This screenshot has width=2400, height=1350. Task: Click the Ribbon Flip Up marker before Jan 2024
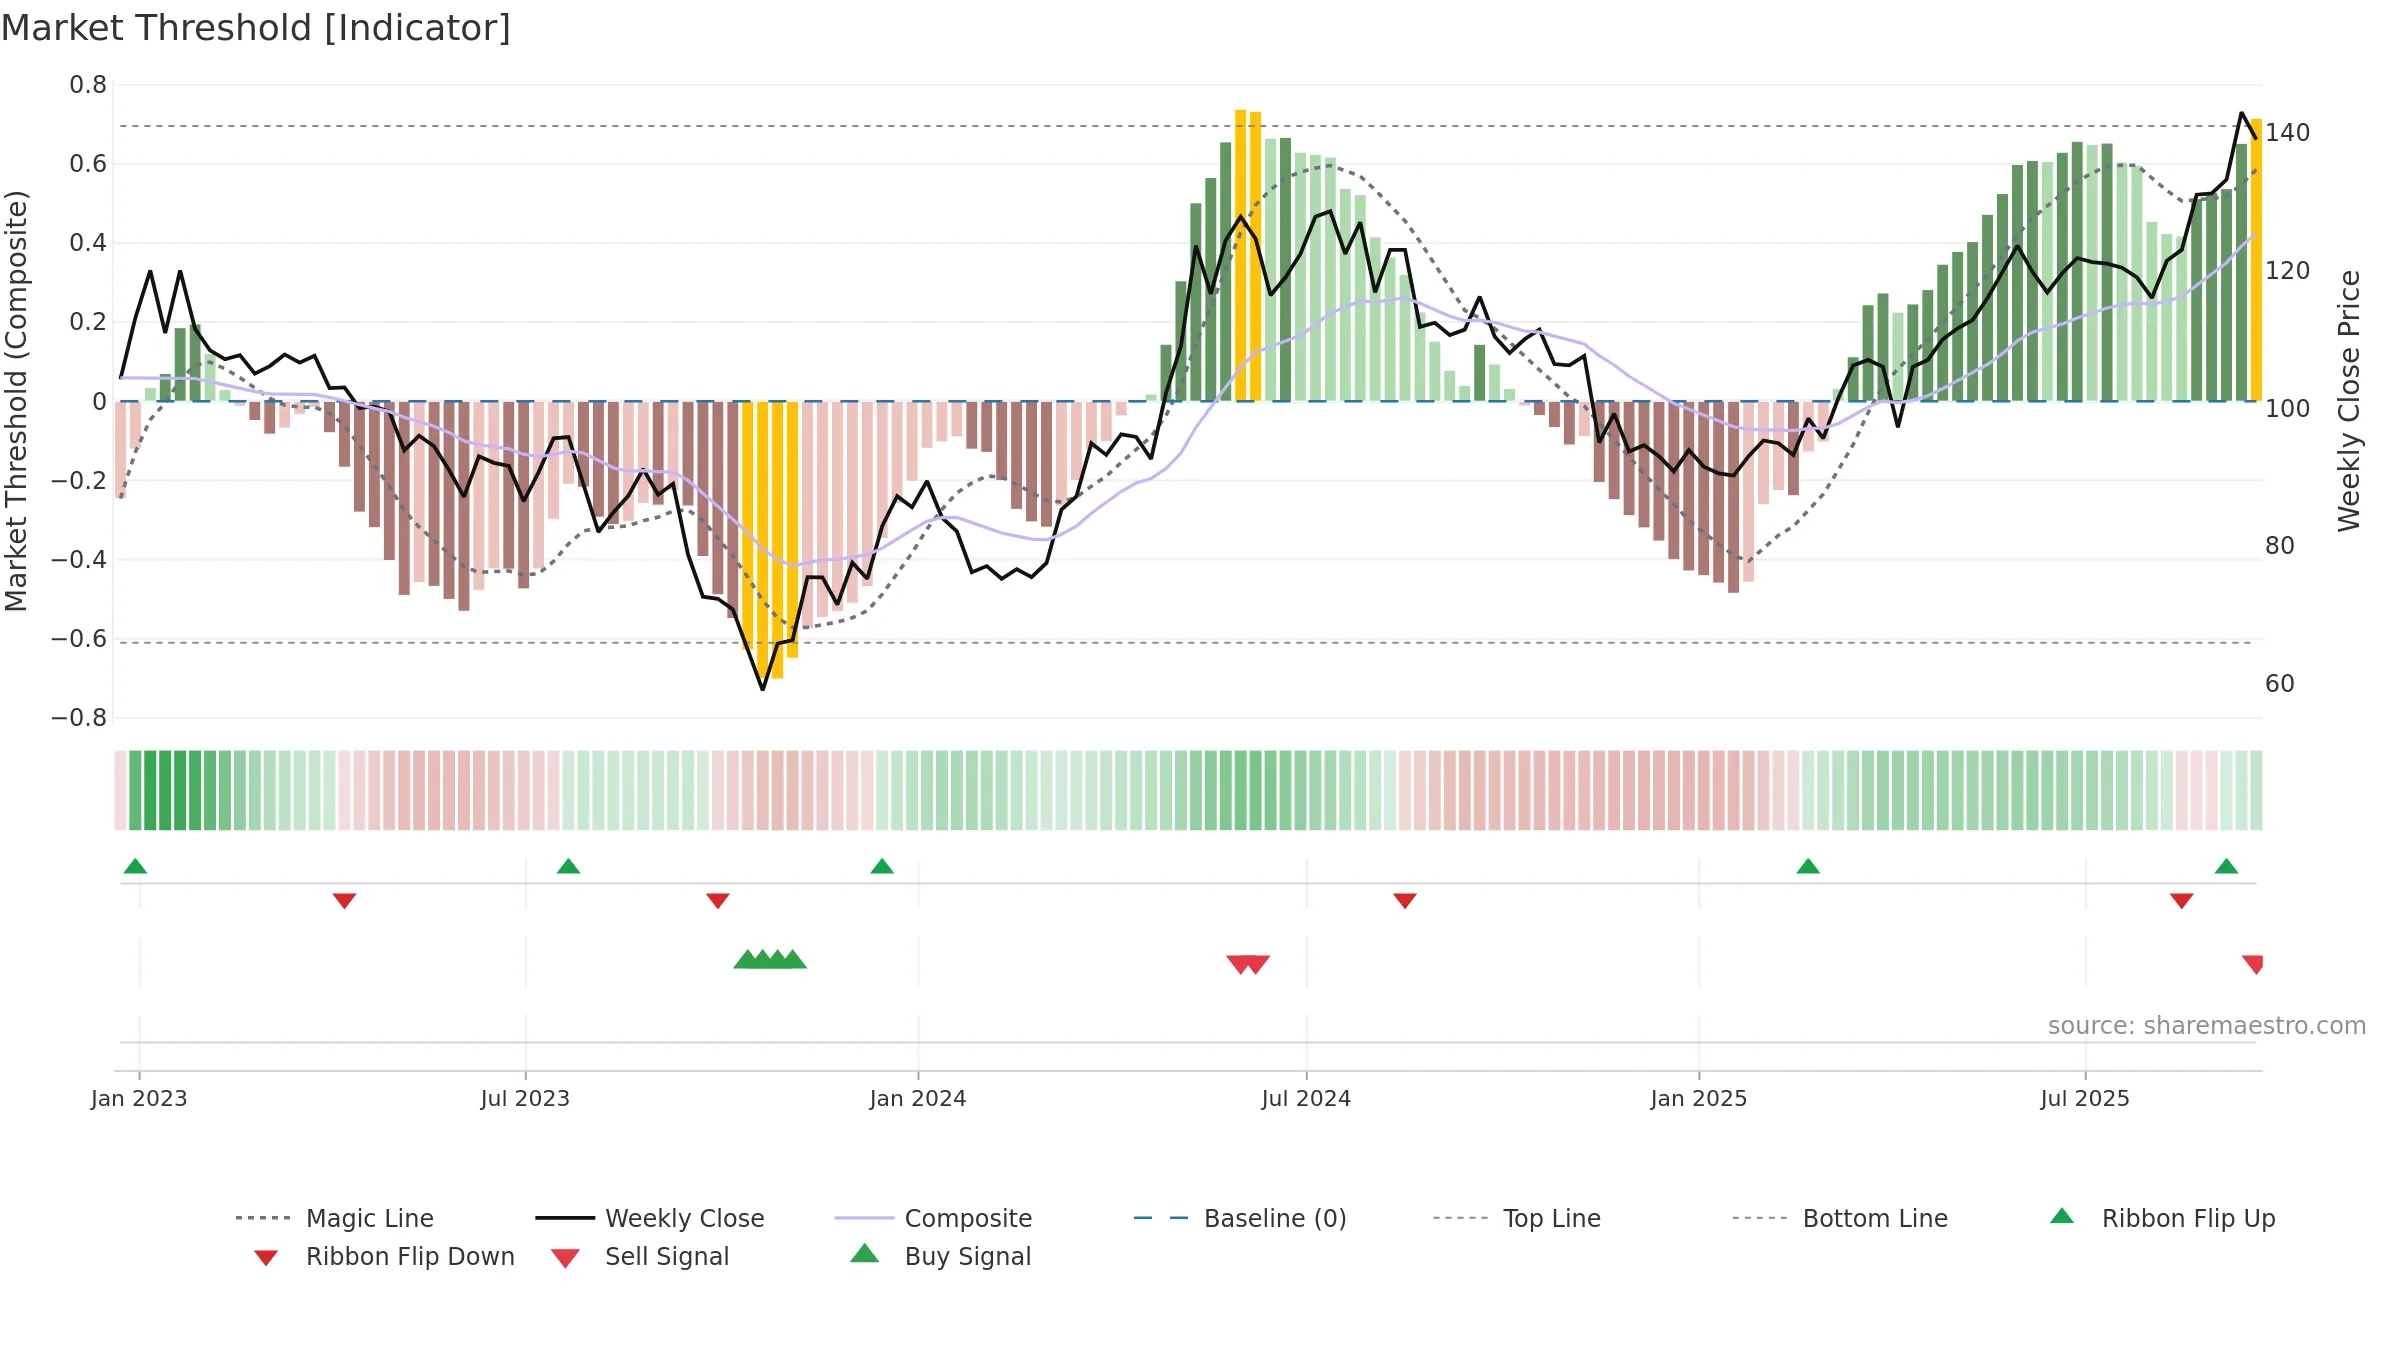click(882, 866)
